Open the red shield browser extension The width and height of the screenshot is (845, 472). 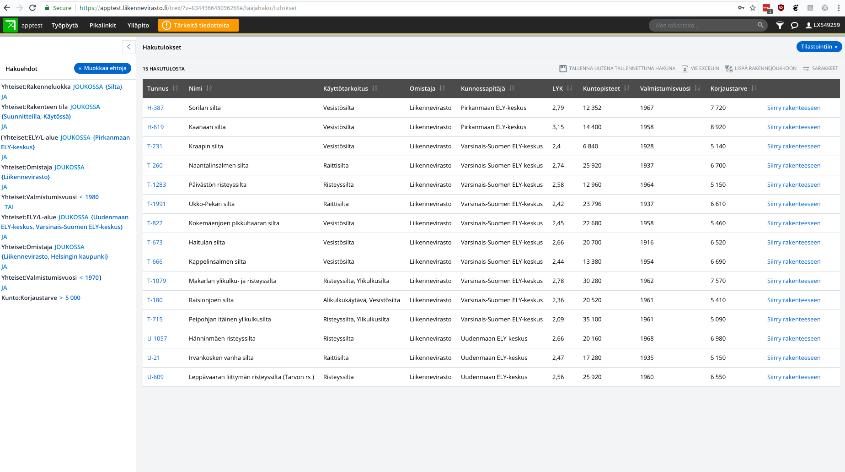781,8
